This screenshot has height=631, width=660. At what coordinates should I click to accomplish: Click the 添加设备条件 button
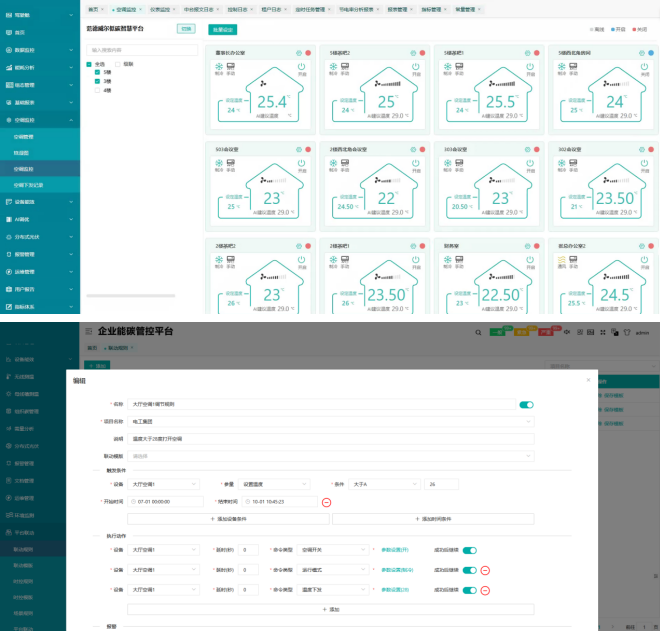pos(227,520)
